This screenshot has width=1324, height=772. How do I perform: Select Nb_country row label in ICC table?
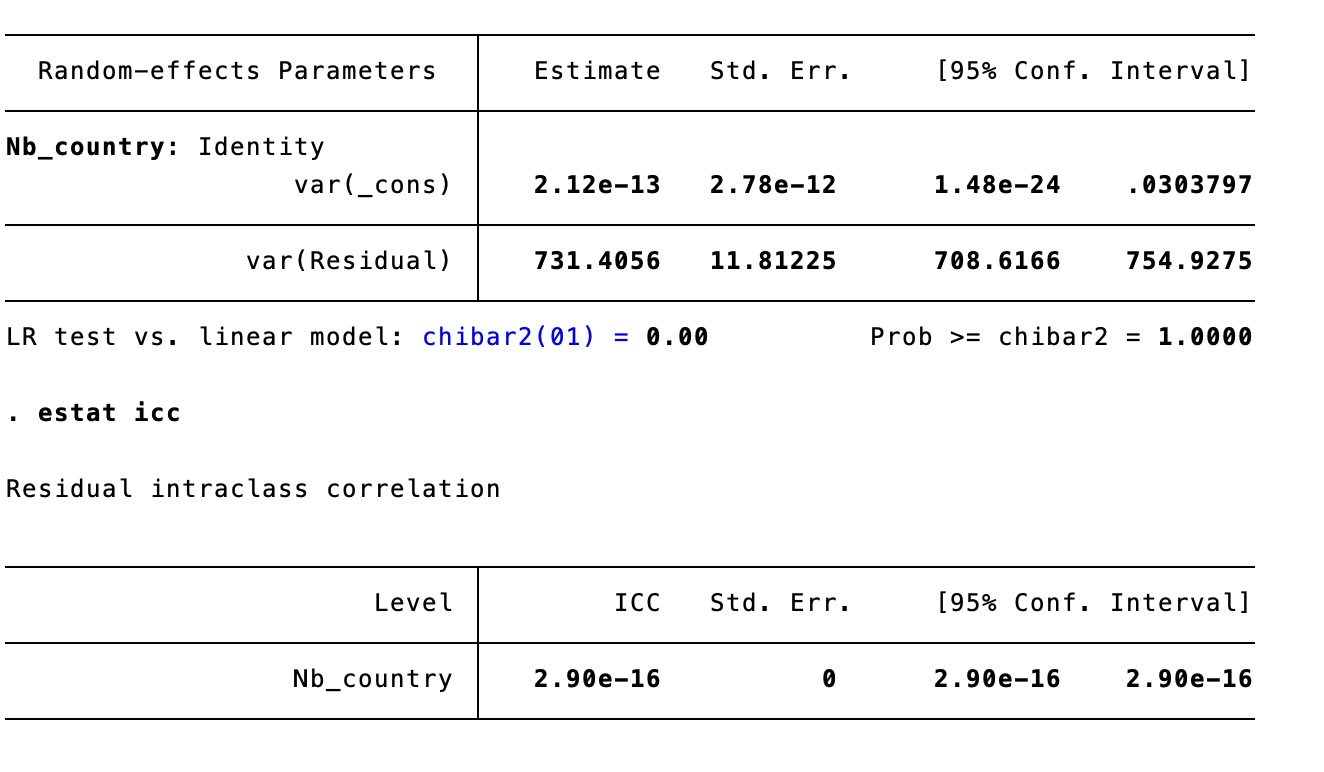(372, 679)
